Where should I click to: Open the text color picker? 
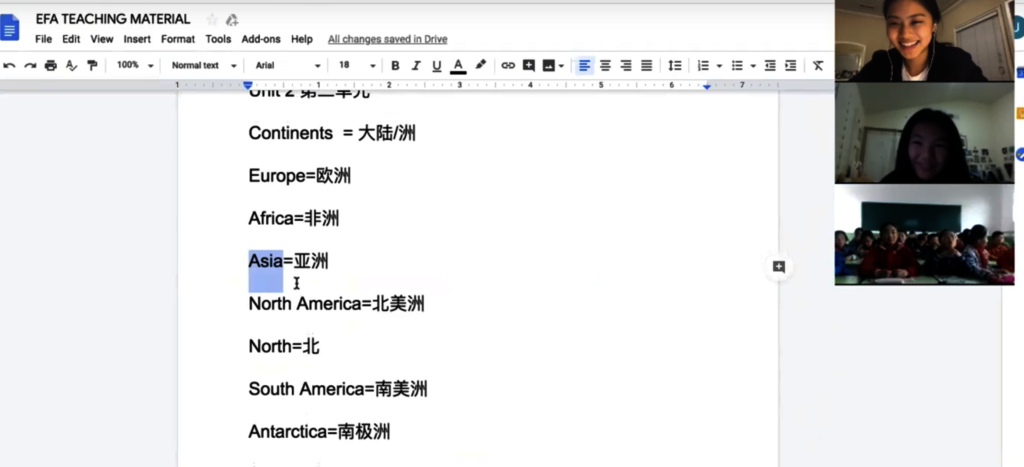pos(458,66)
